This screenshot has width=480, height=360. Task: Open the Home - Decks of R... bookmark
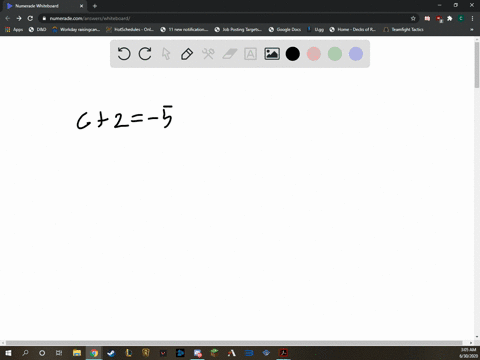(x=353, y=29)
